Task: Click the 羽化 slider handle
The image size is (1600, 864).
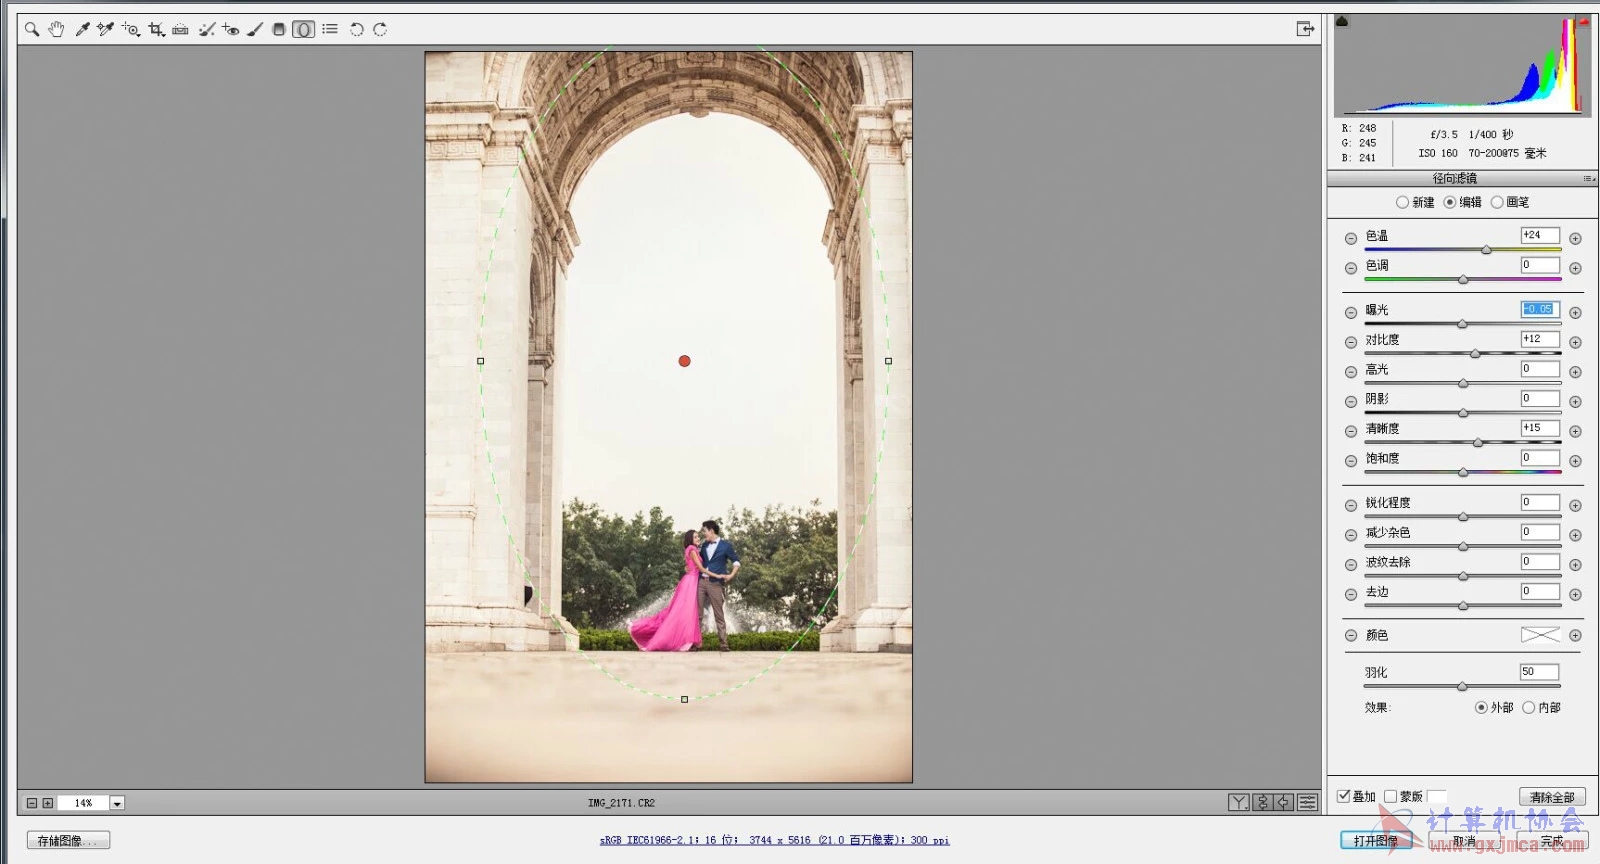Action: [x=1462, y=686]
